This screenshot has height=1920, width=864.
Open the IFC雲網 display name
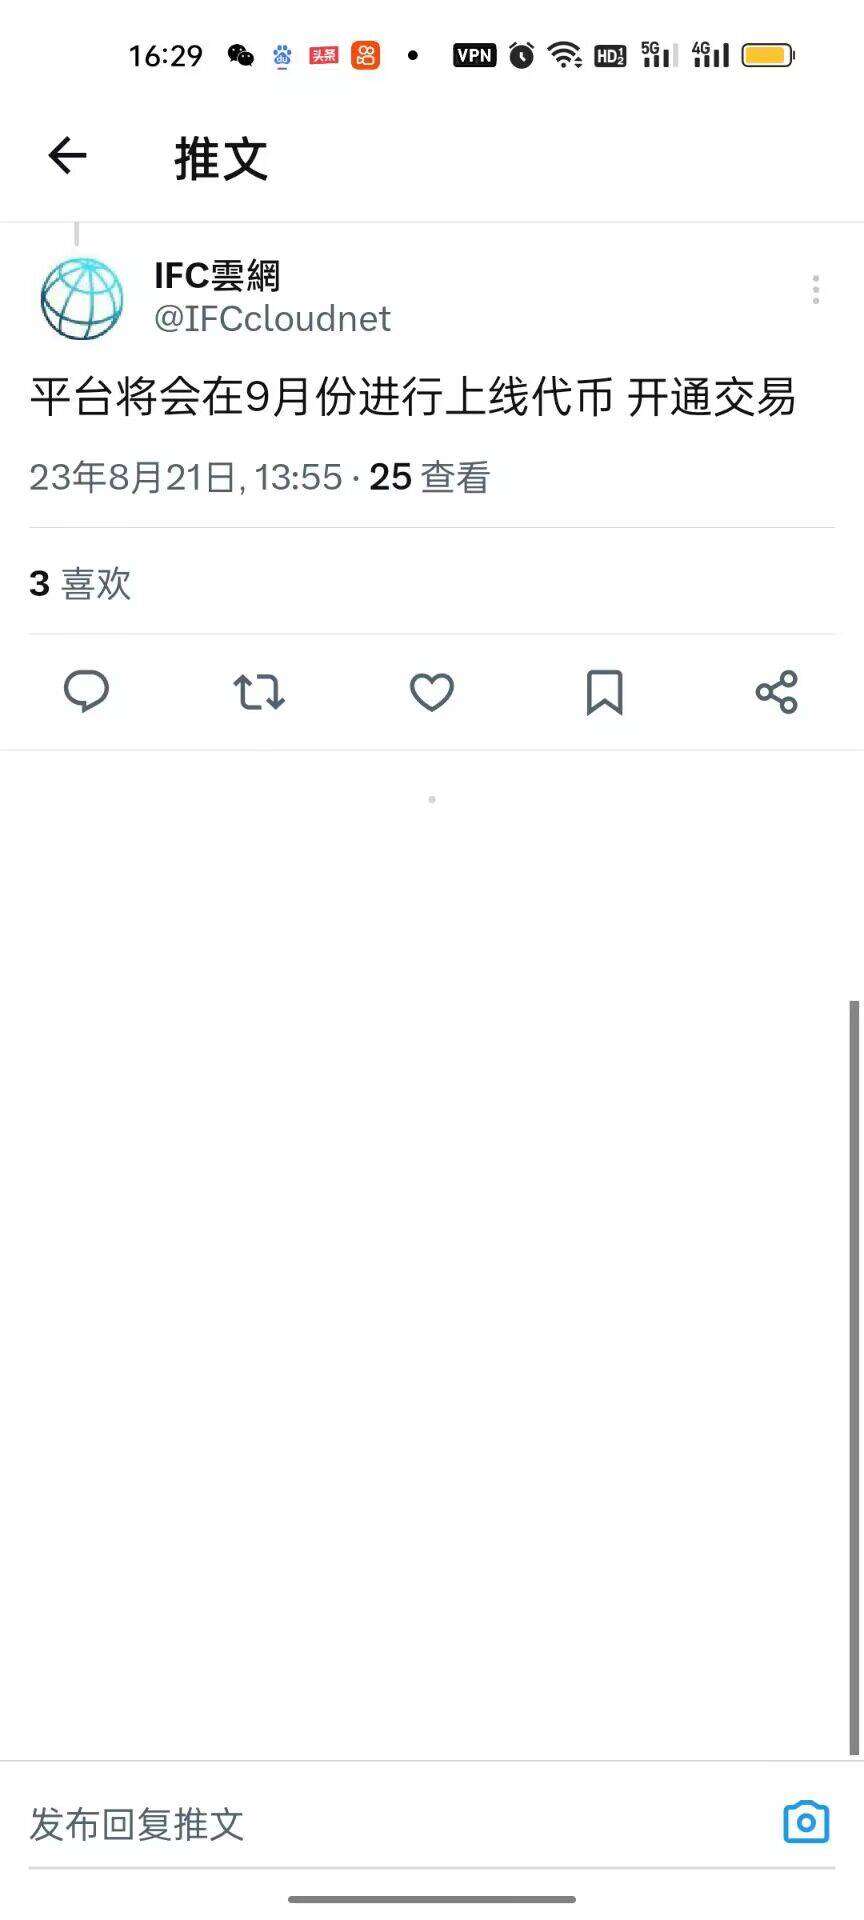tap(217, 275)
